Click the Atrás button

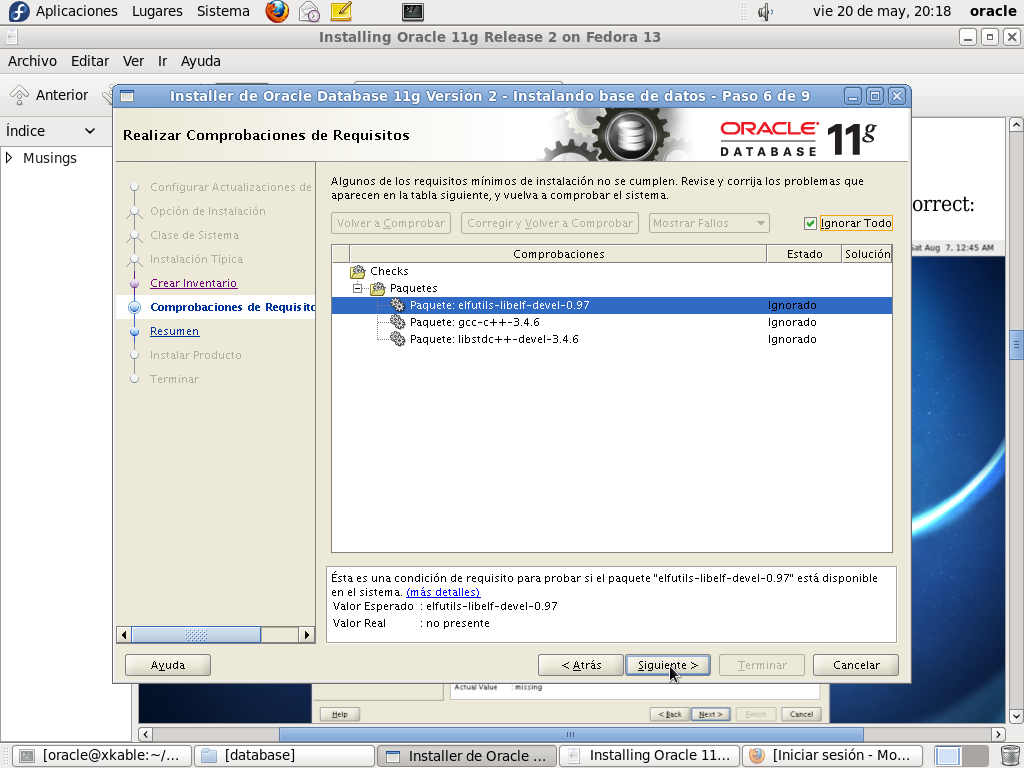click(x=581, y=665)
